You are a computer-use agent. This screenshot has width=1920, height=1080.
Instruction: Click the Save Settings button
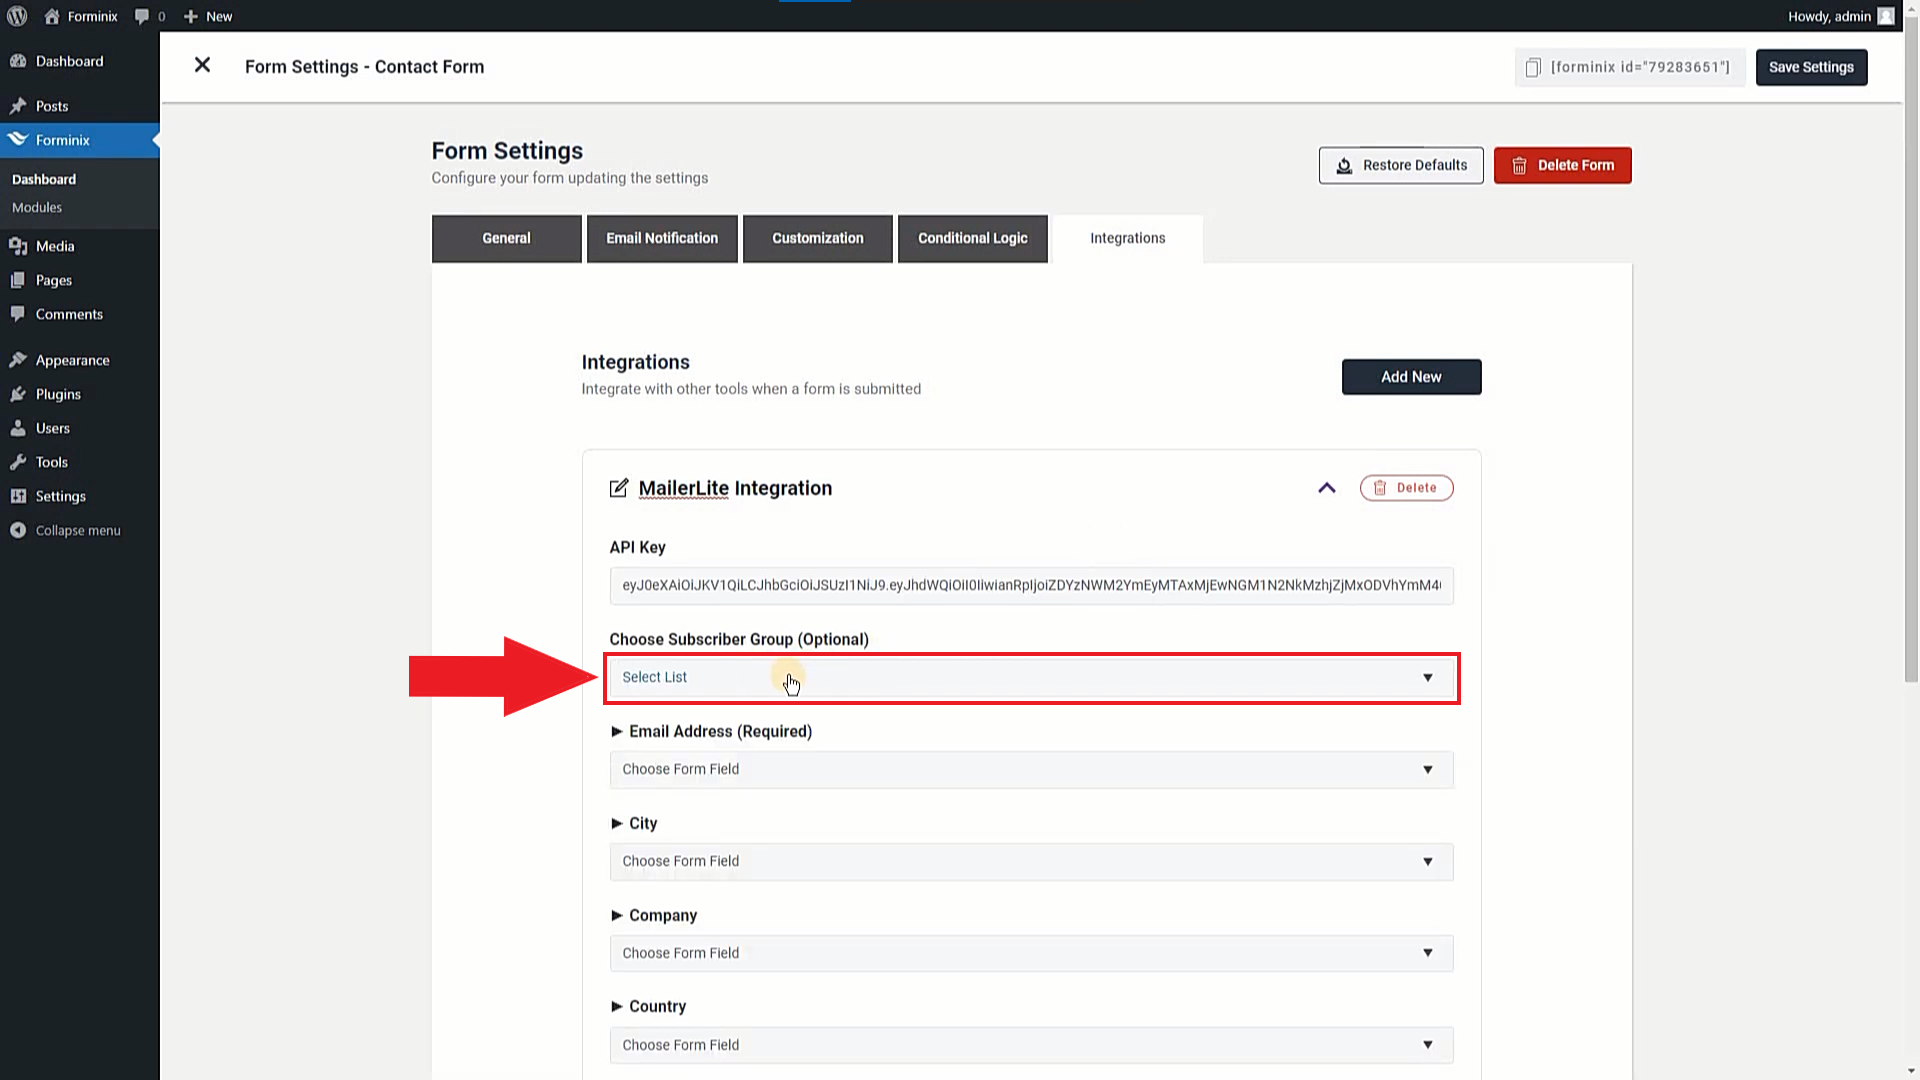tap(1811, 66)
